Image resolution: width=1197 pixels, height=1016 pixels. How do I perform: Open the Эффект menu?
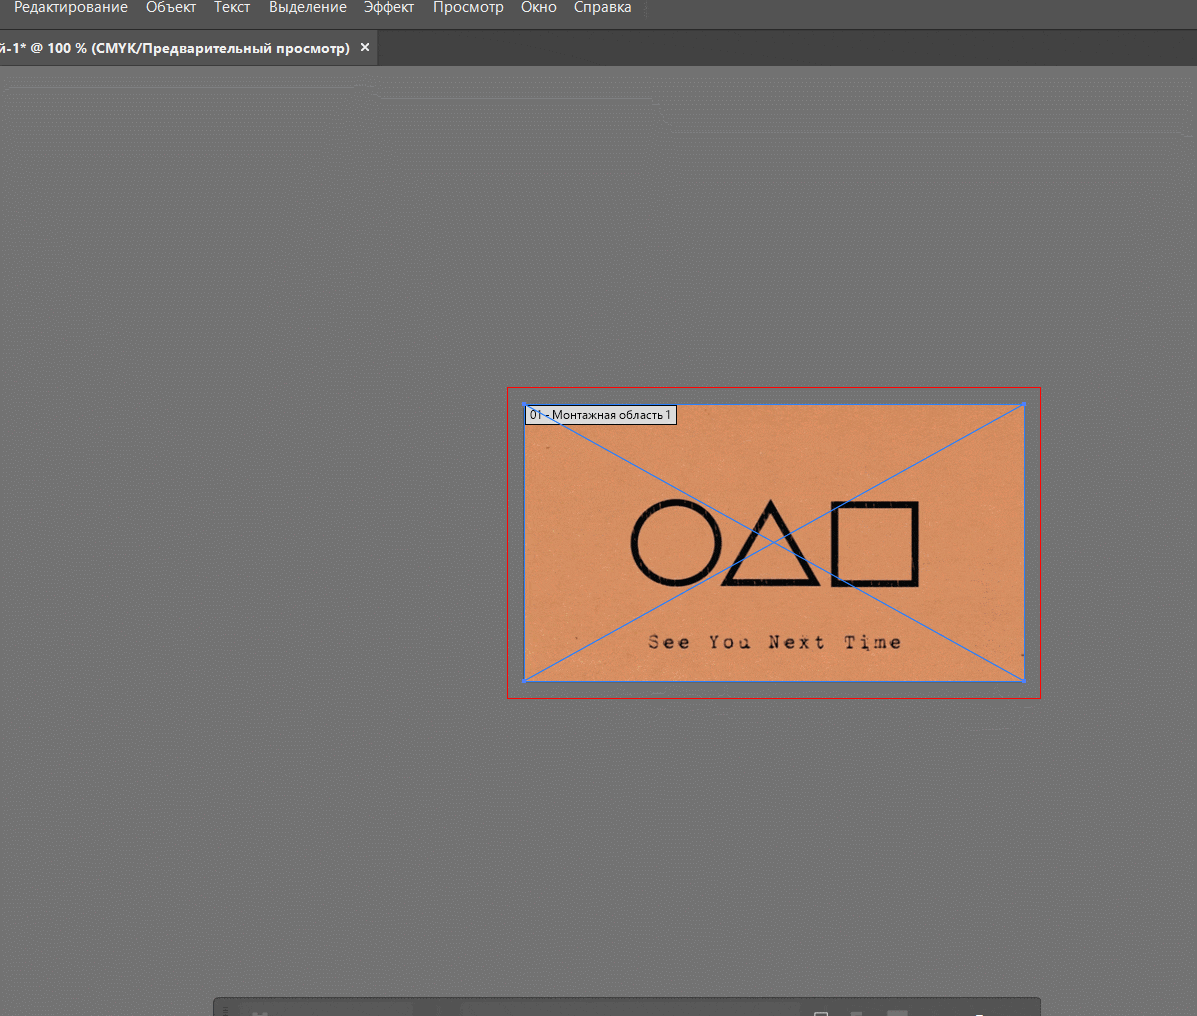tap(389, 8)
